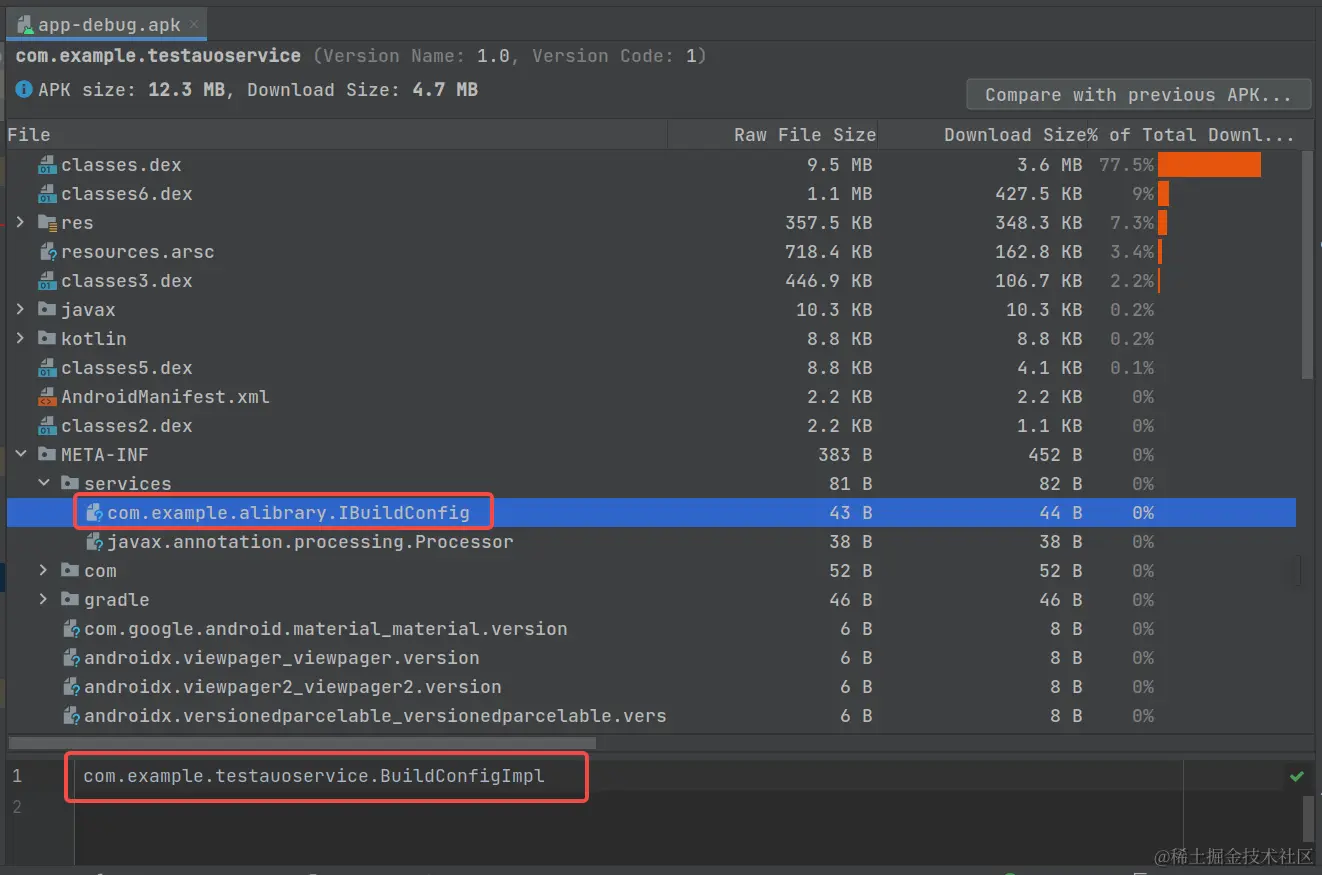
Task: Collapse the META-INF folder
Action: (21, 454)
